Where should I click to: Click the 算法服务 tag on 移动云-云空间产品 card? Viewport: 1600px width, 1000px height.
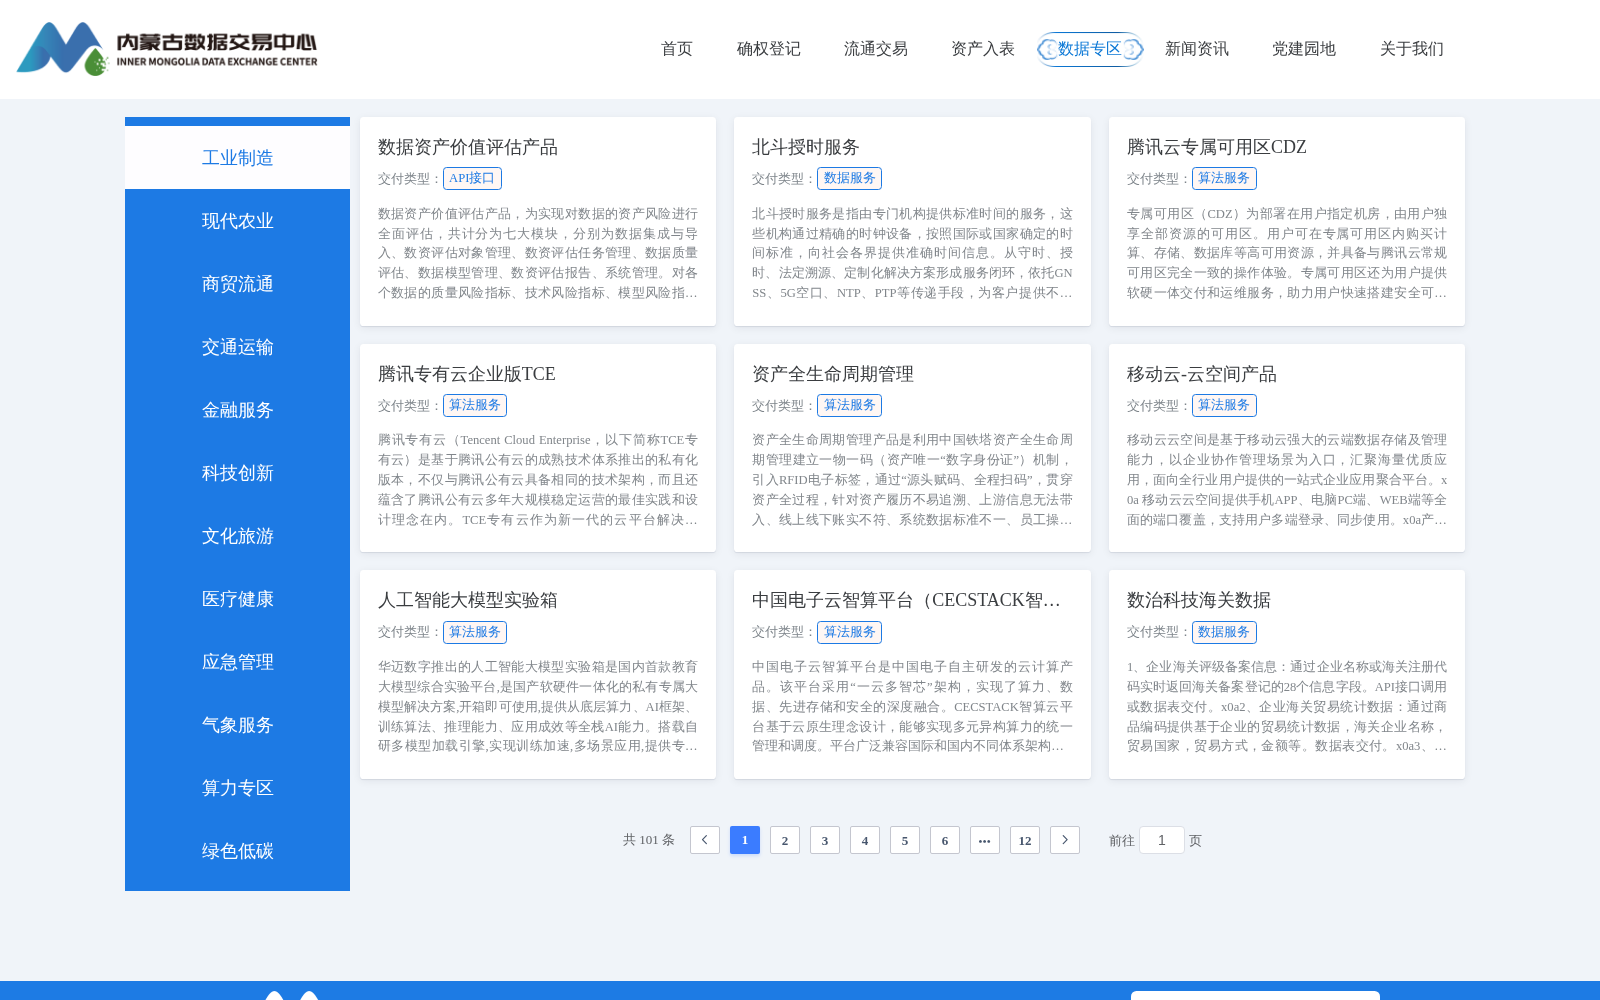pos(1224,405)
